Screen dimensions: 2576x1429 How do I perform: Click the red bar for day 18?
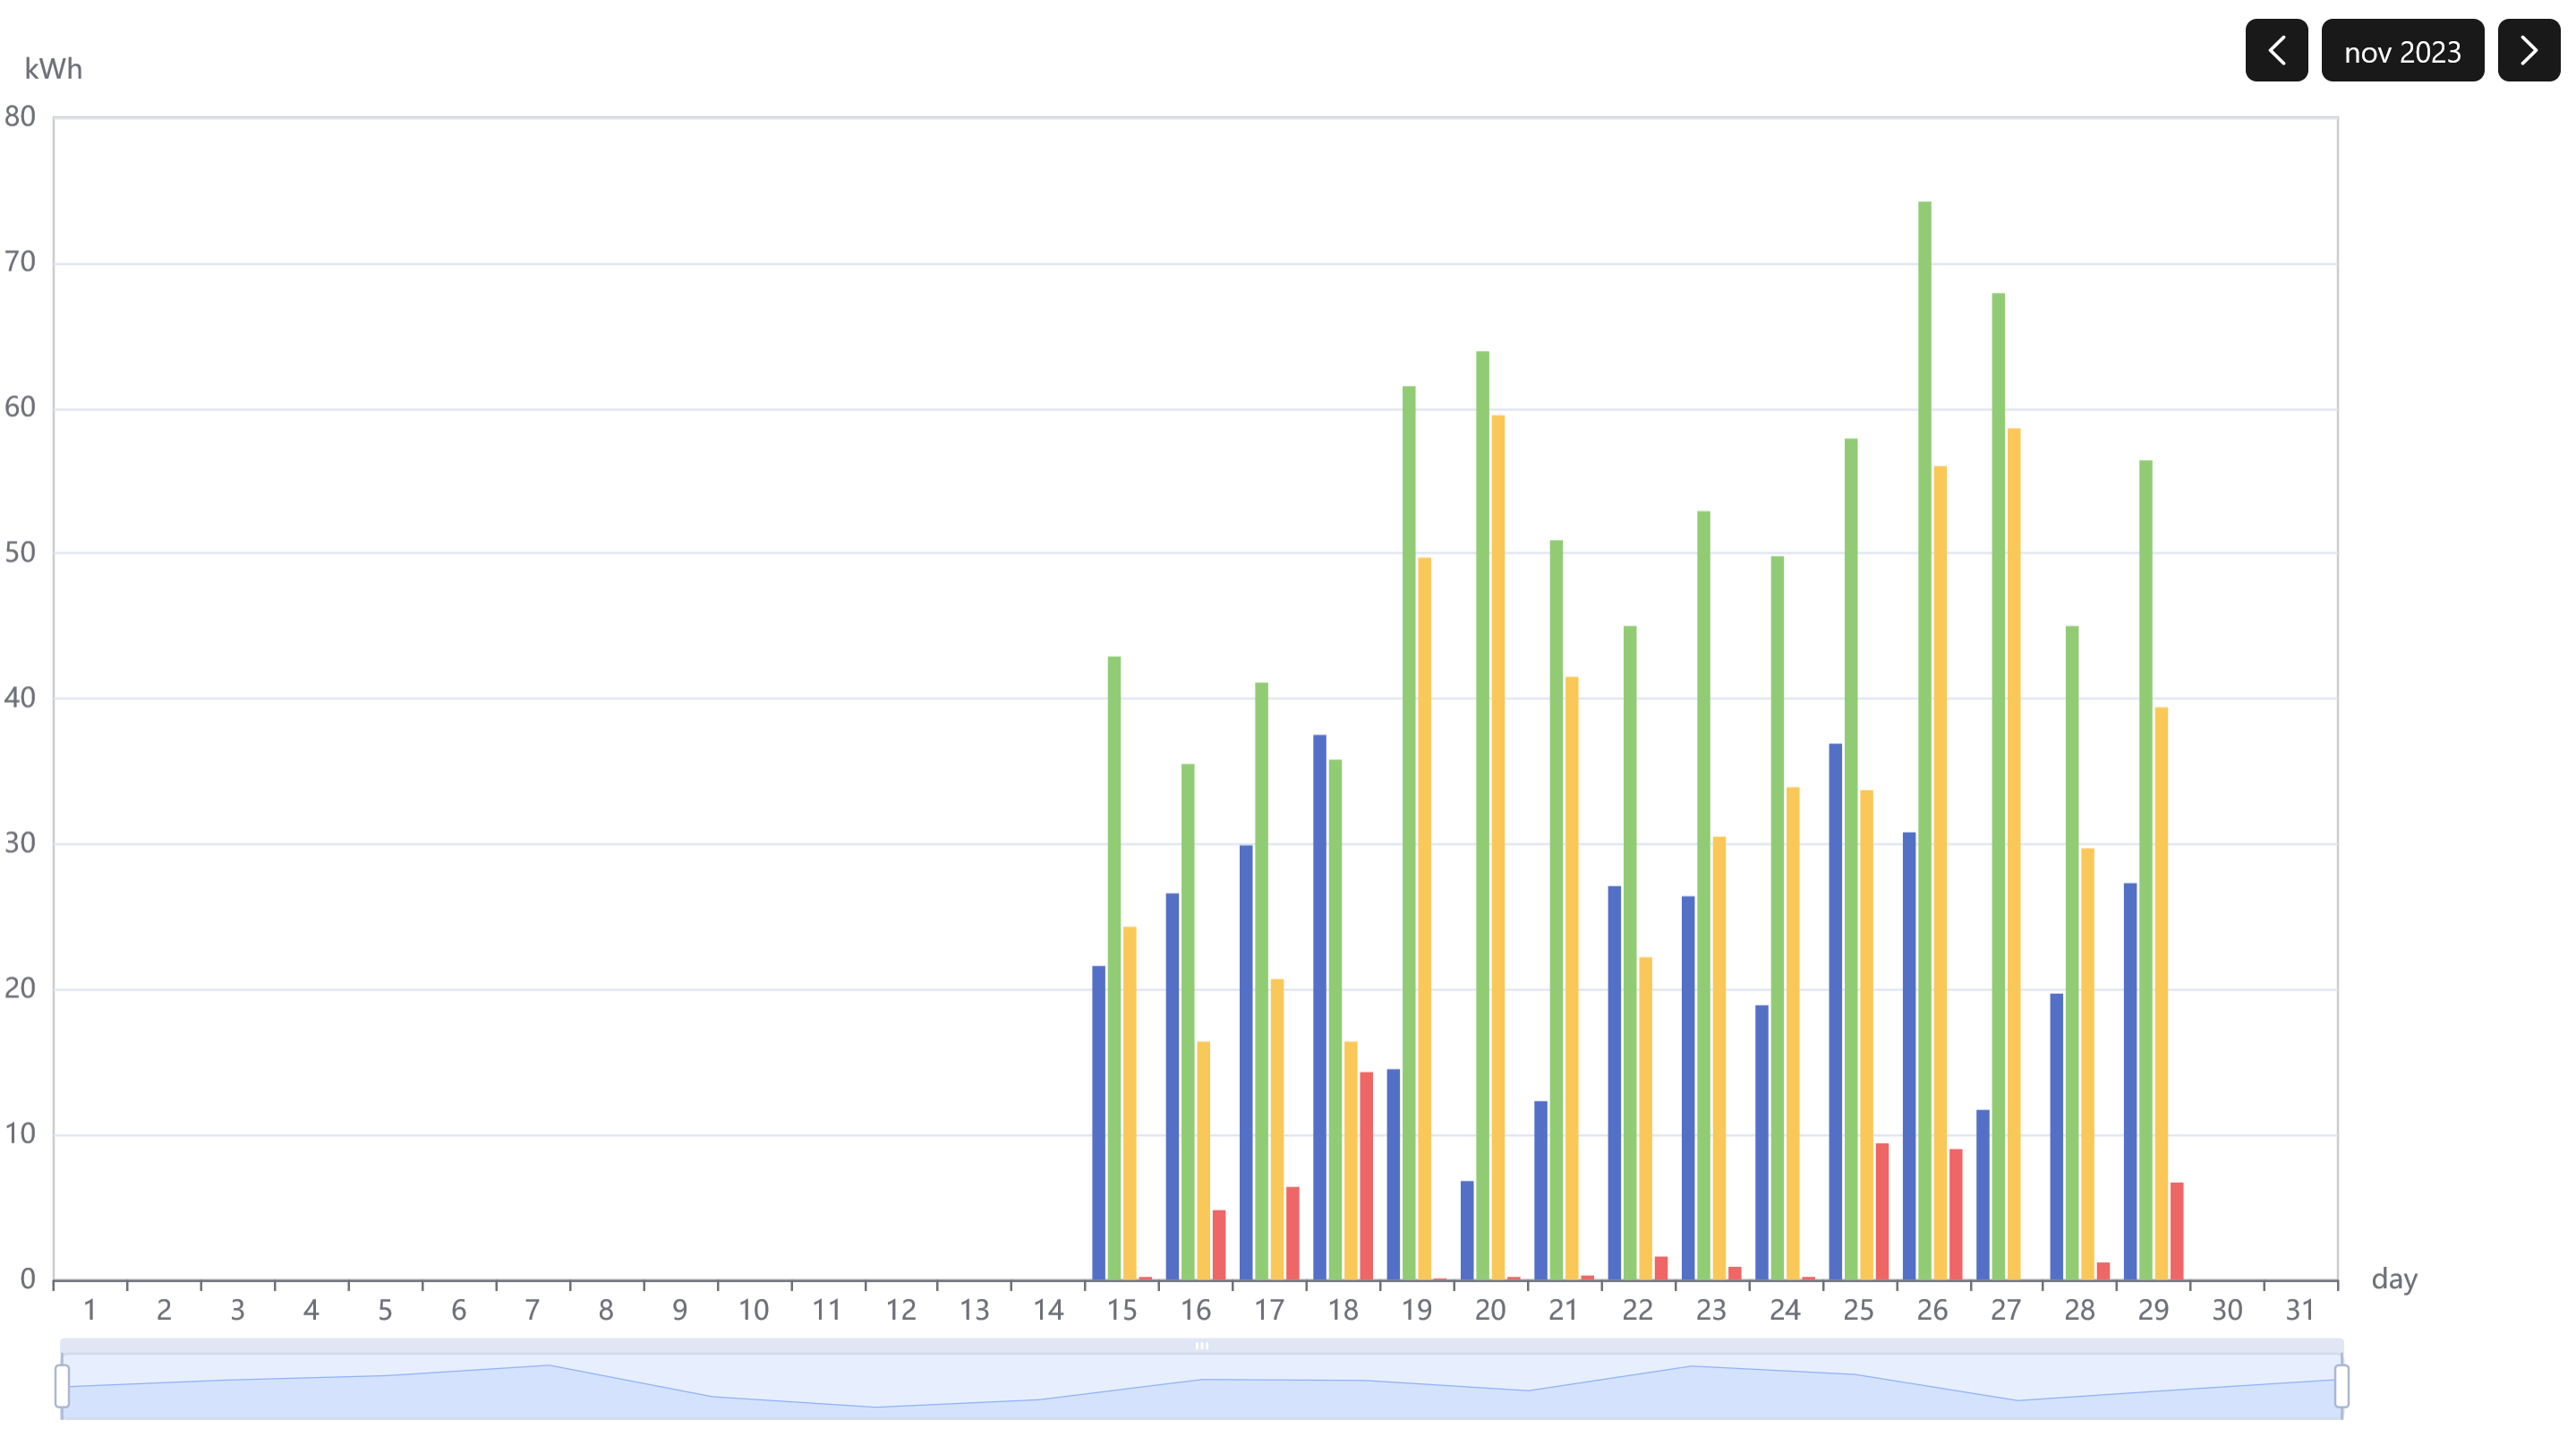(x=1365, y=1175)
